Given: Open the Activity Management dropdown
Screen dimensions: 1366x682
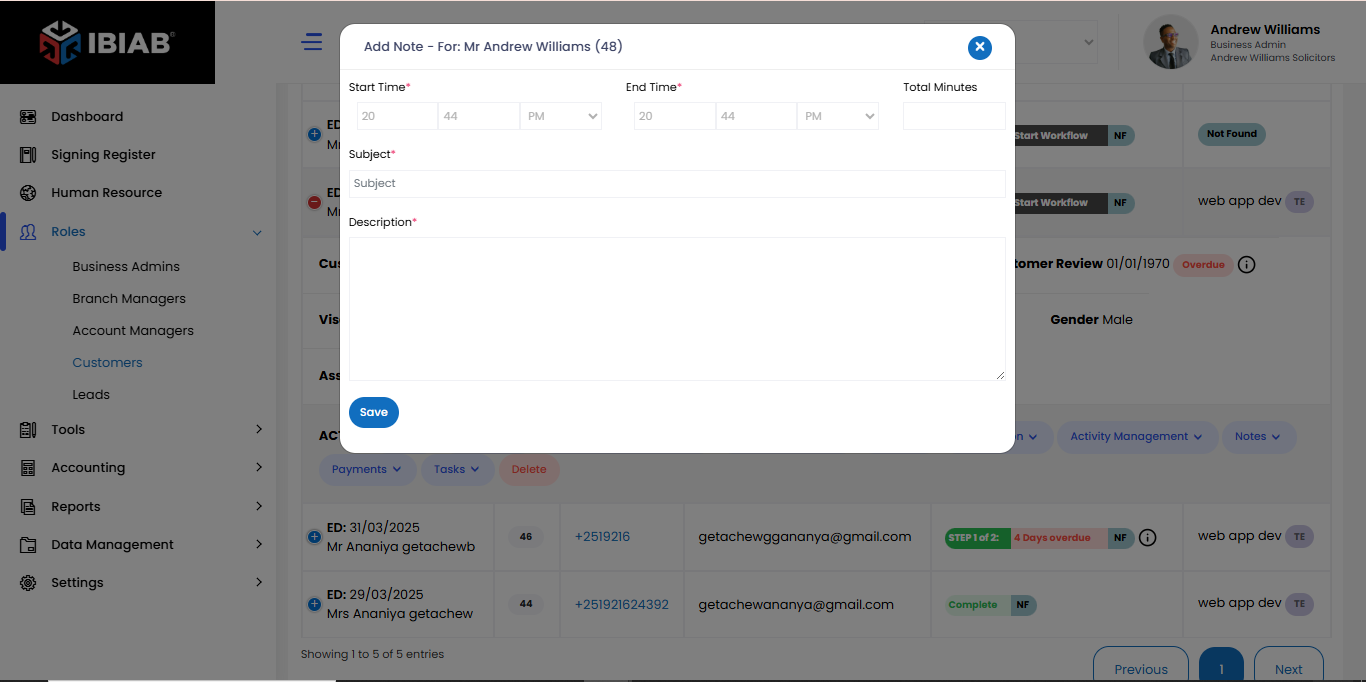Looking at the screenshot, I should [x=1137, y=437].
